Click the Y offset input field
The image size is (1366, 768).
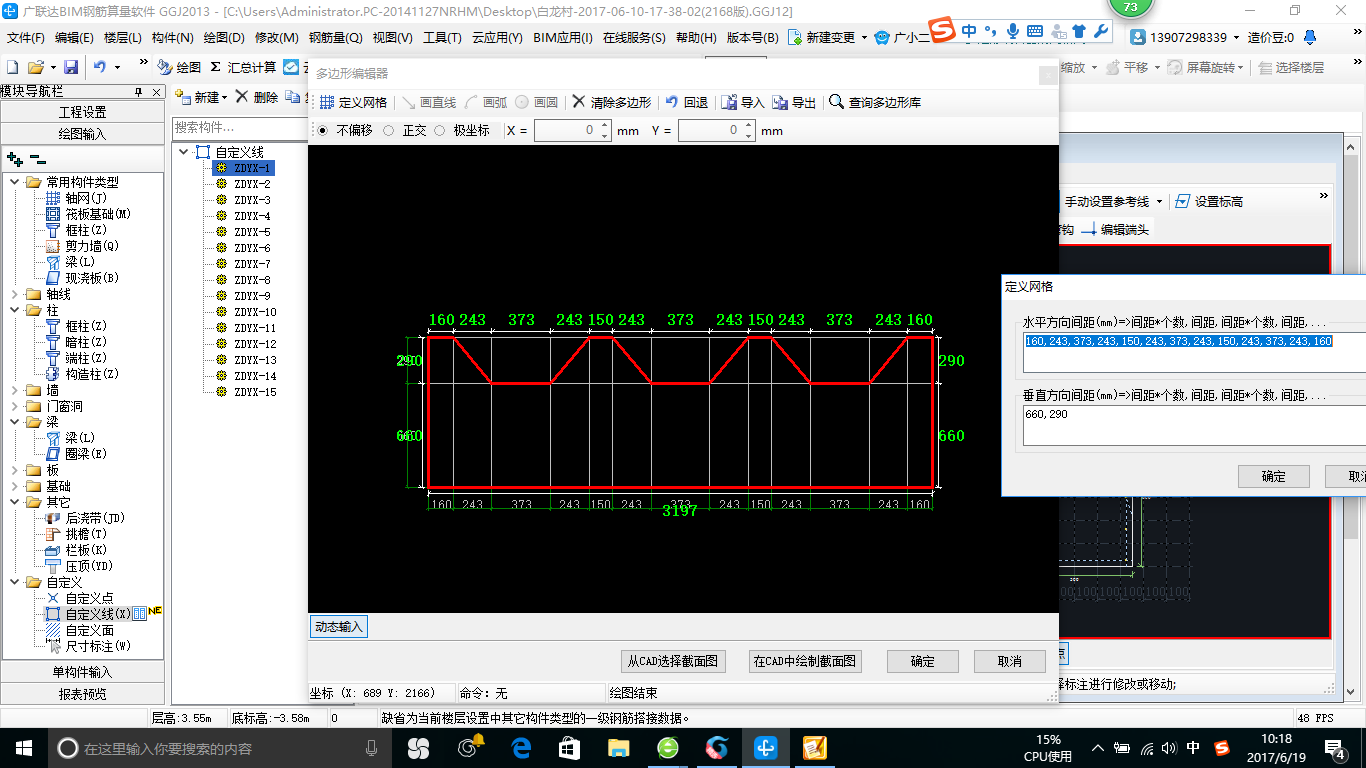710,131
